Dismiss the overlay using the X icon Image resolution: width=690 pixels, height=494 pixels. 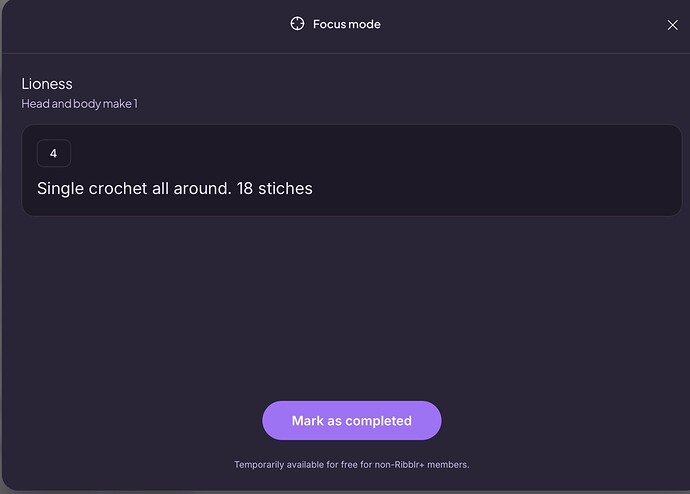click(x=672, y=25)
